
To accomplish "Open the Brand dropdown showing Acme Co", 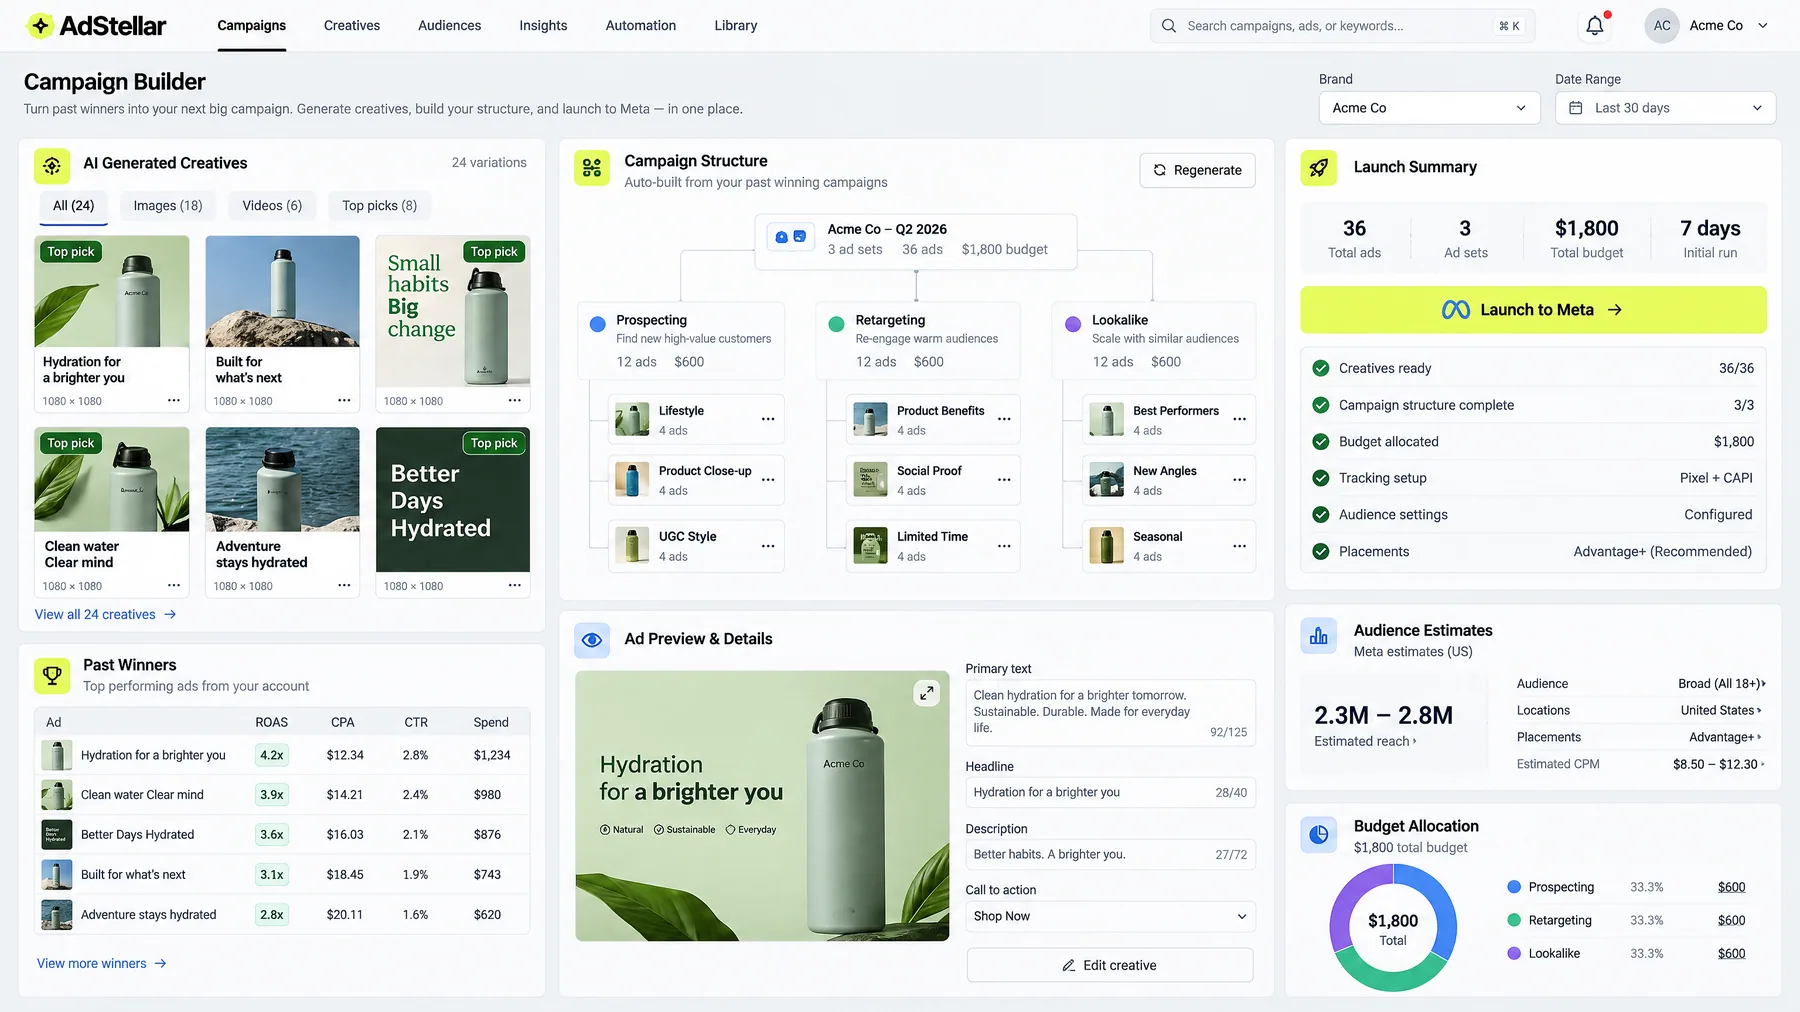I will (x=1429, y=108).
